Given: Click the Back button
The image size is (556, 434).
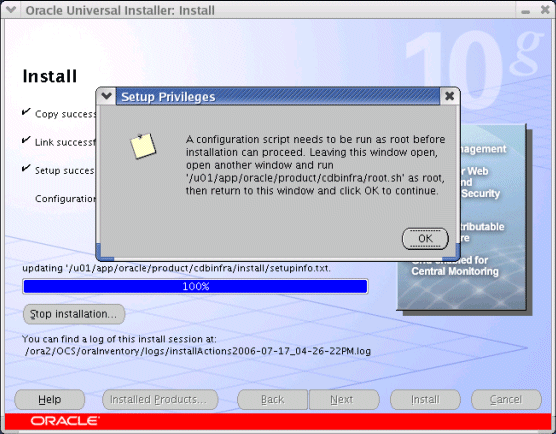Looking at the screenshot, I should (272, 400).
